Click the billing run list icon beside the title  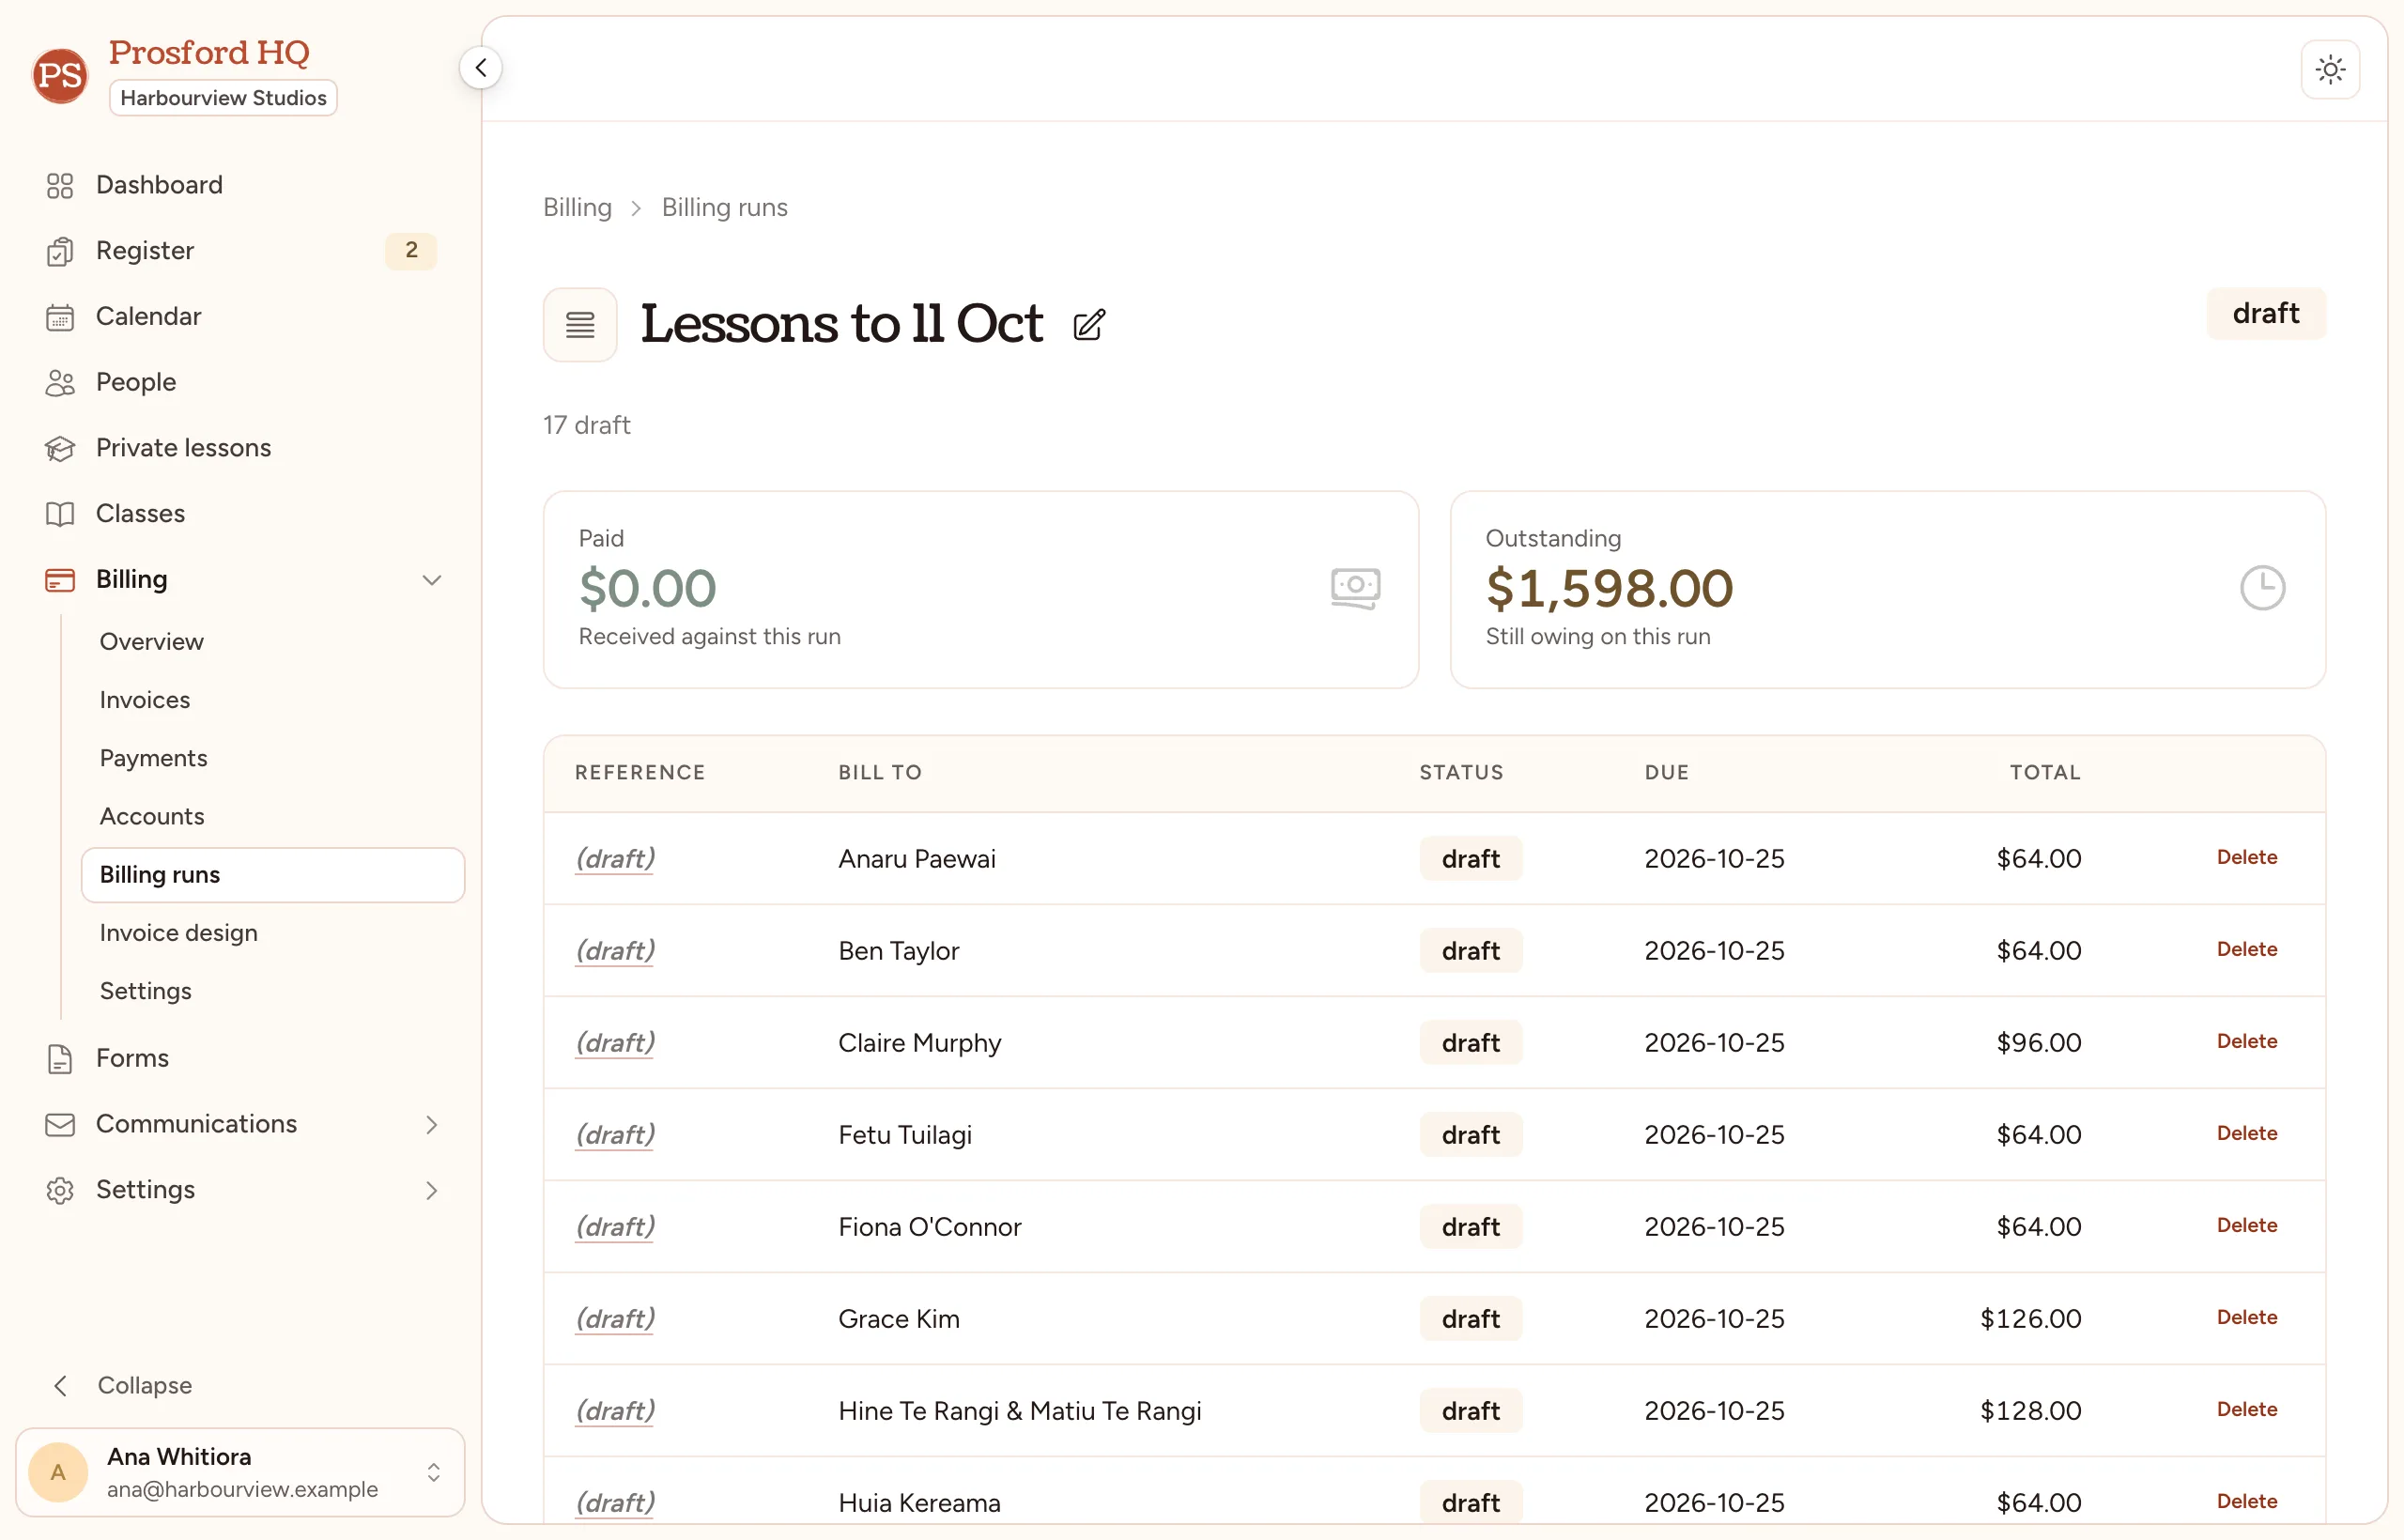point(580,324)
